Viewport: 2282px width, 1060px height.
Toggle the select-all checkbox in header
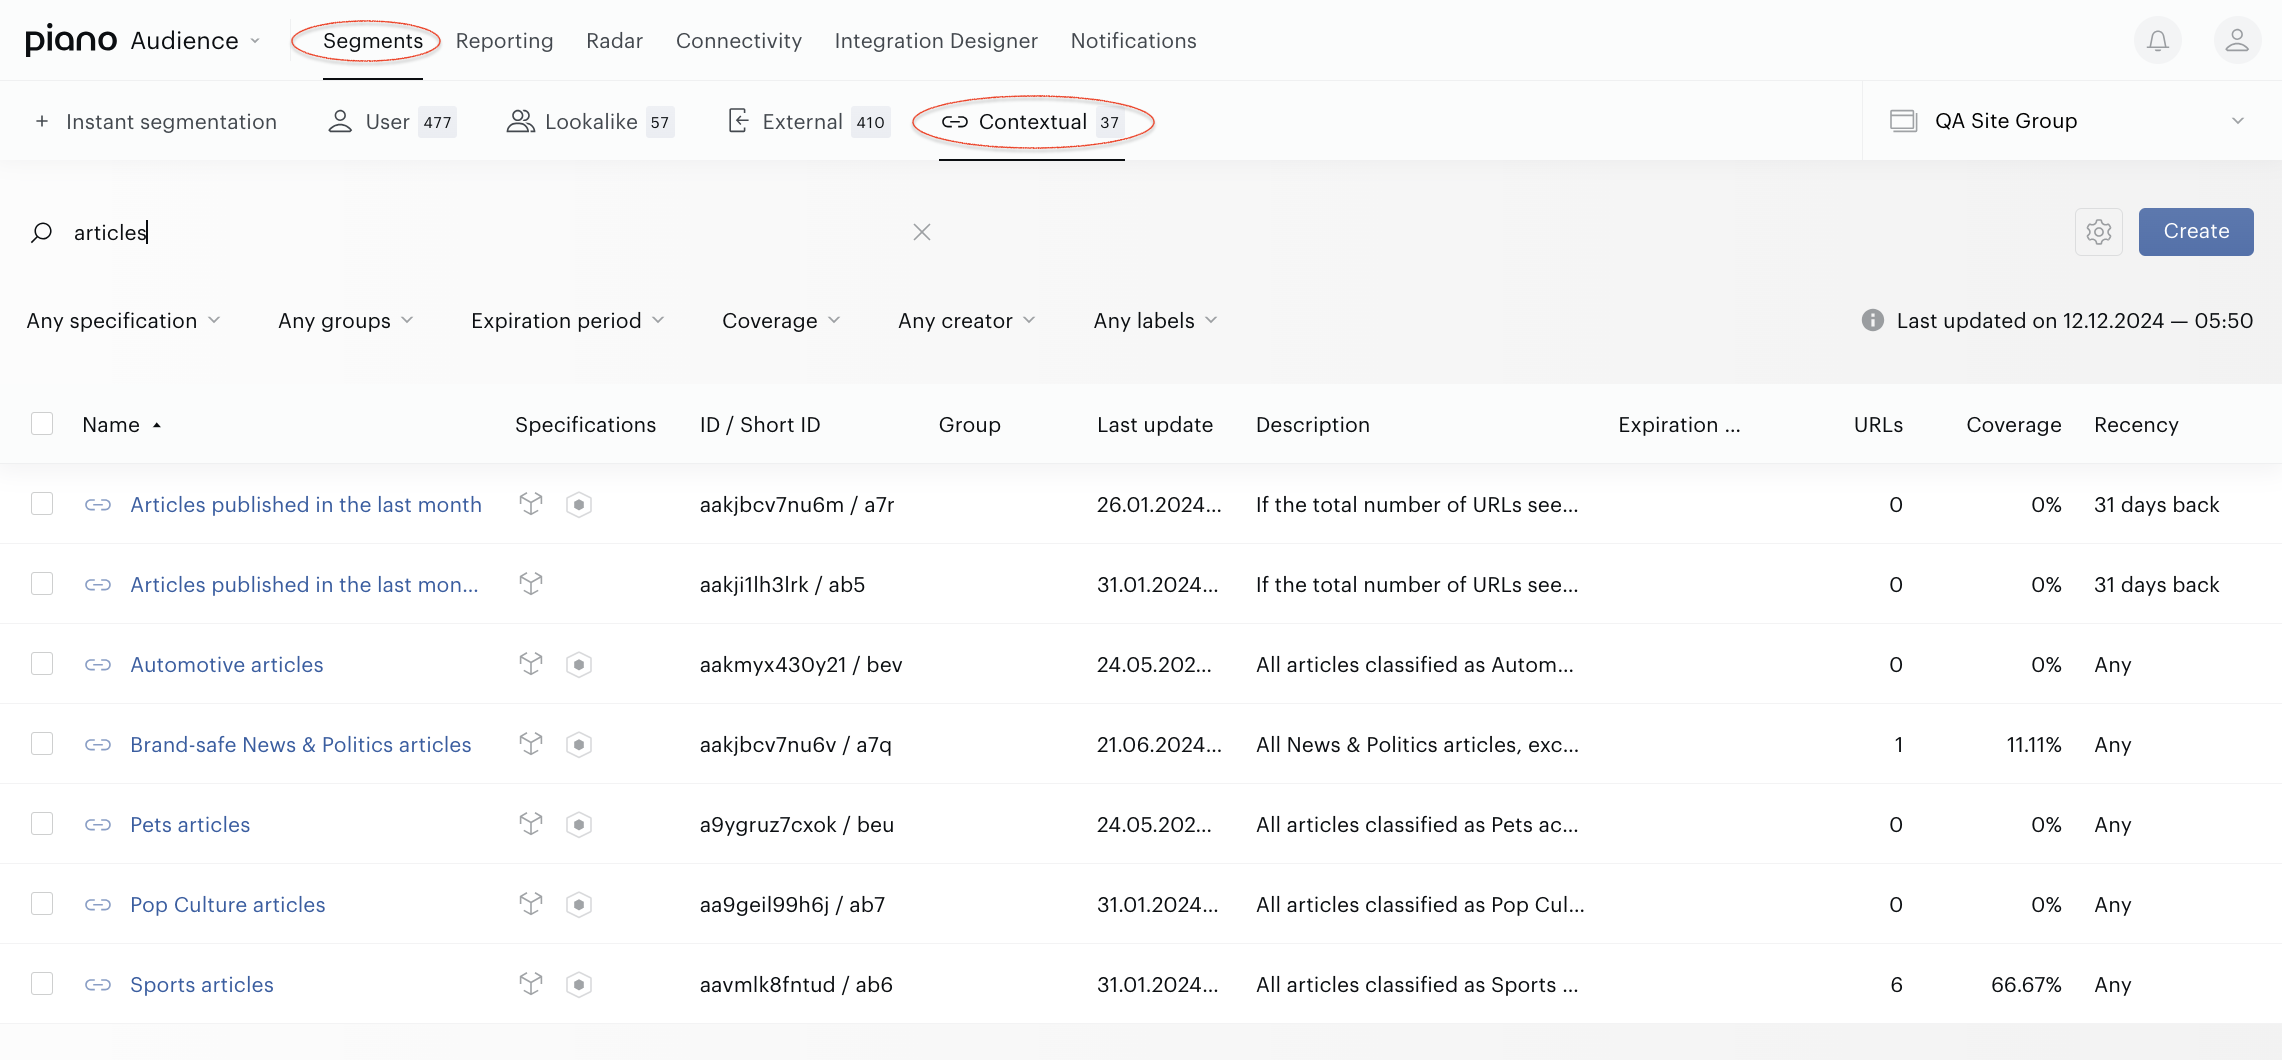pos(42,423)
